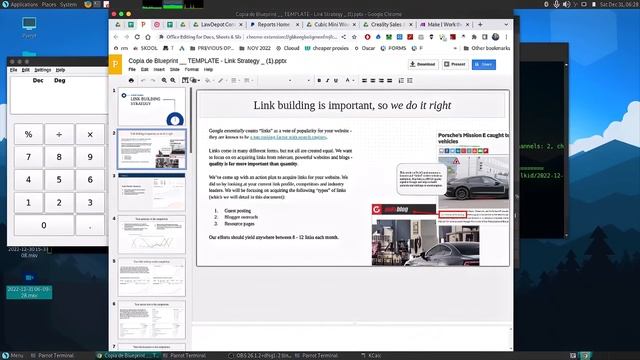Image resolution: width=640 pixels, height=360 pixels.
Task: Click the zoom in magnifier icon
Action: pyautogui.click(x=164, y=81)
